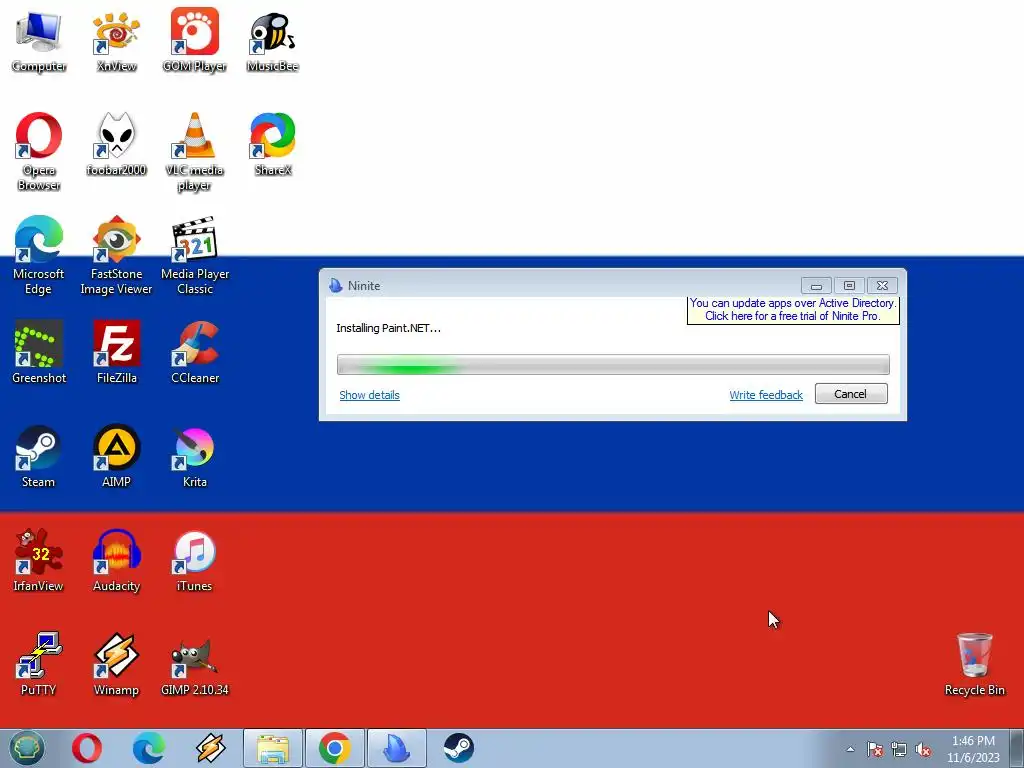Screen dimensions: 1024x768
Task: Click the IrfanView desktop icon
Action: 39,560
